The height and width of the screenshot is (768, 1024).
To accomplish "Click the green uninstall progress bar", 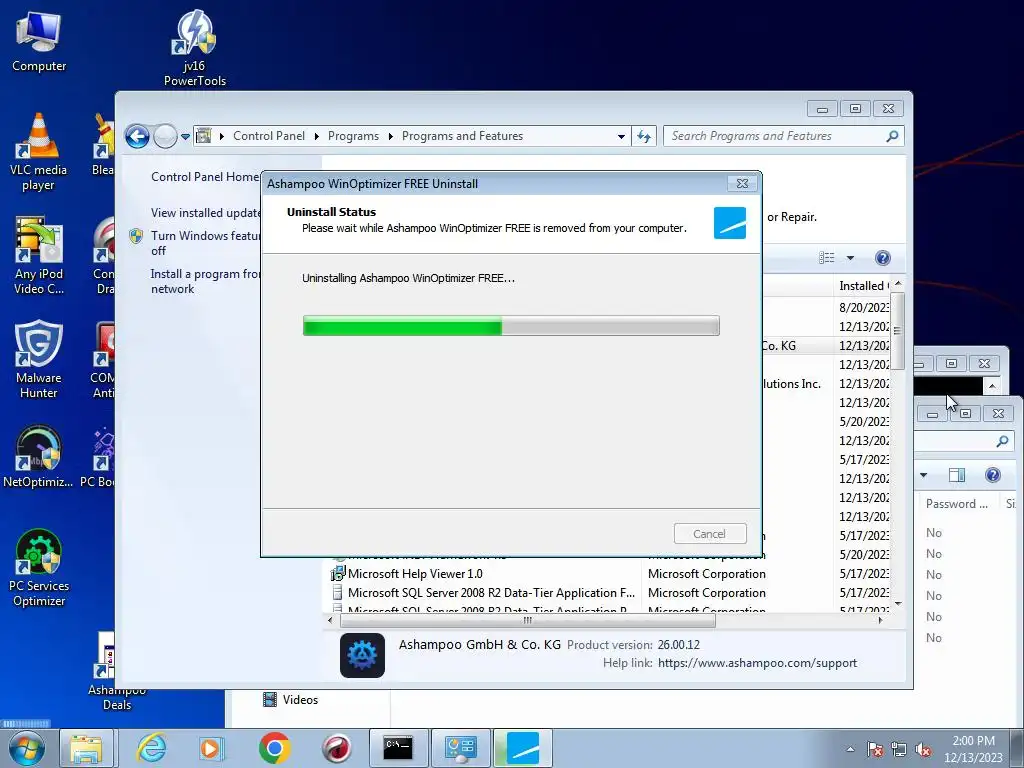I will click(x=511, y=325).
